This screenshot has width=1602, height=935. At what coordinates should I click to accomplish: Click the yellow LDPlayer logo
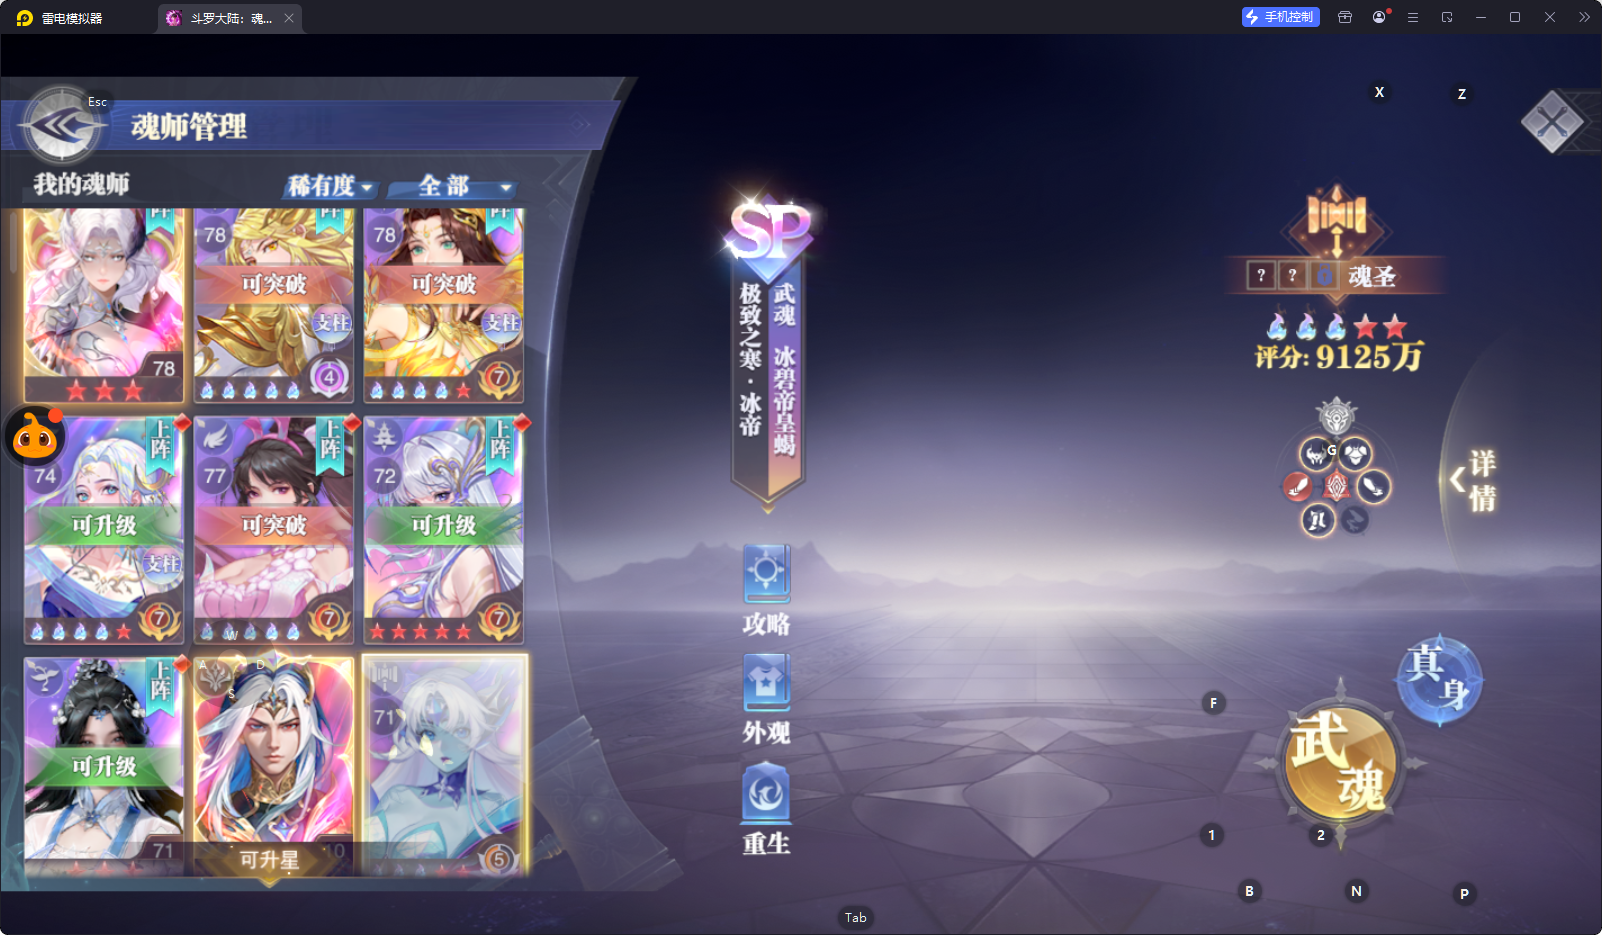25,18
